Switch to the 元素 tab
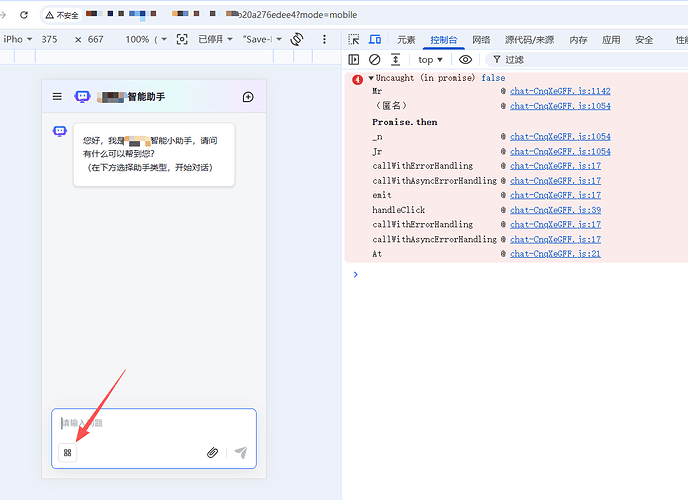The image size is (688, 500). click(x=406, y=40)
